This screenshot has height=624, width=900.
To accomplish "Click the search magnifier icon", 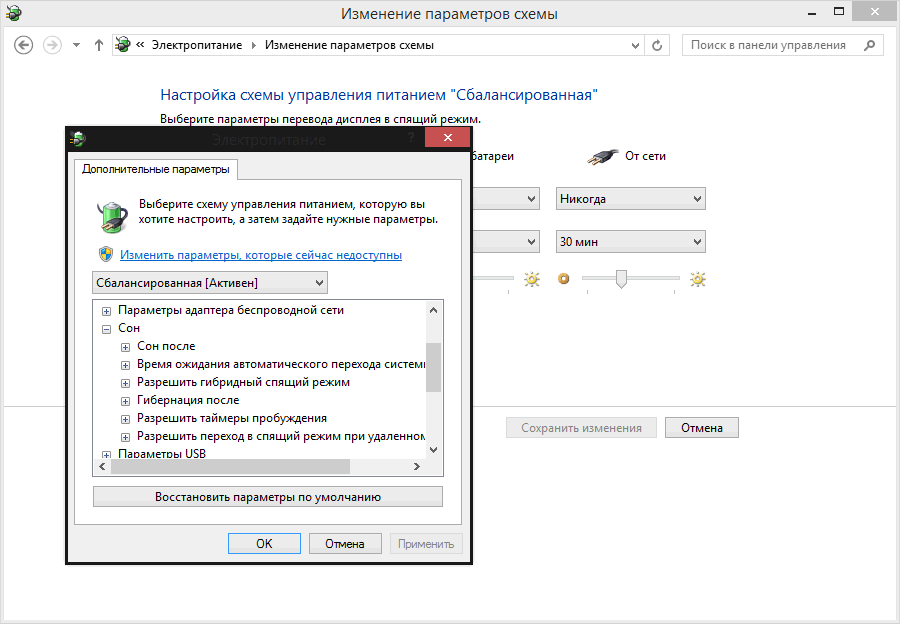I will [x=870, y=45].
